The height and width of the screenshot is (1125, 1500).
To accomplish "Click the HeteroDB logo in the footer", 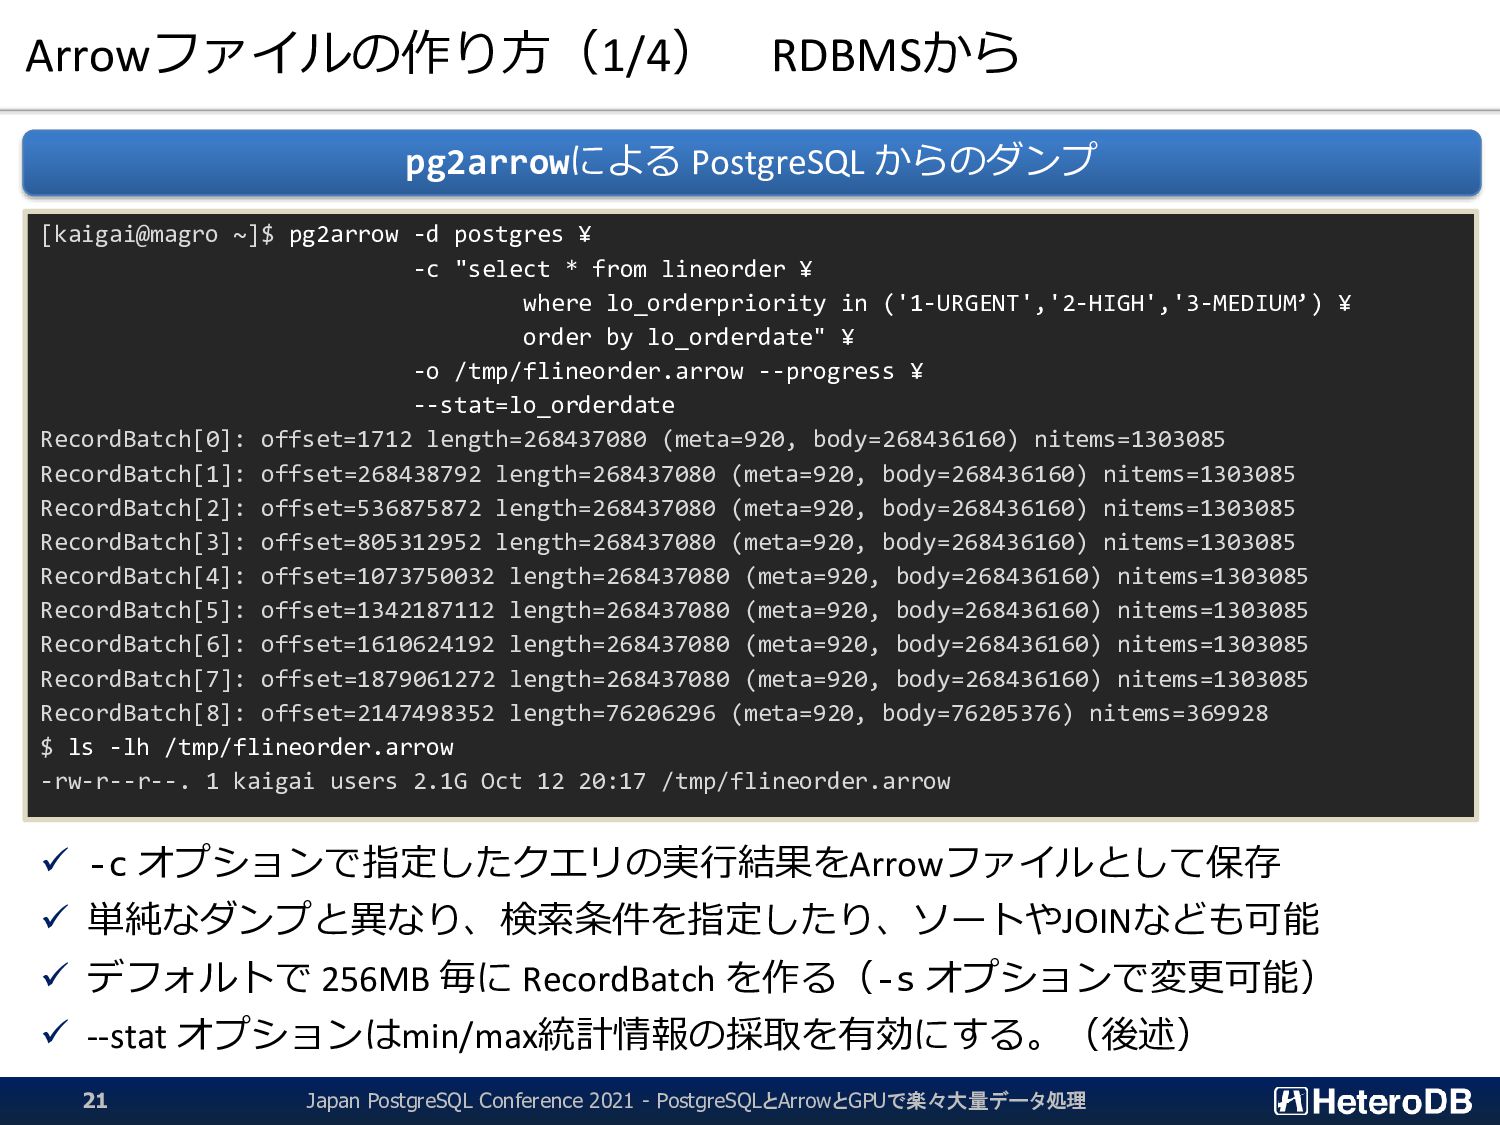I will (1373, 1101).
